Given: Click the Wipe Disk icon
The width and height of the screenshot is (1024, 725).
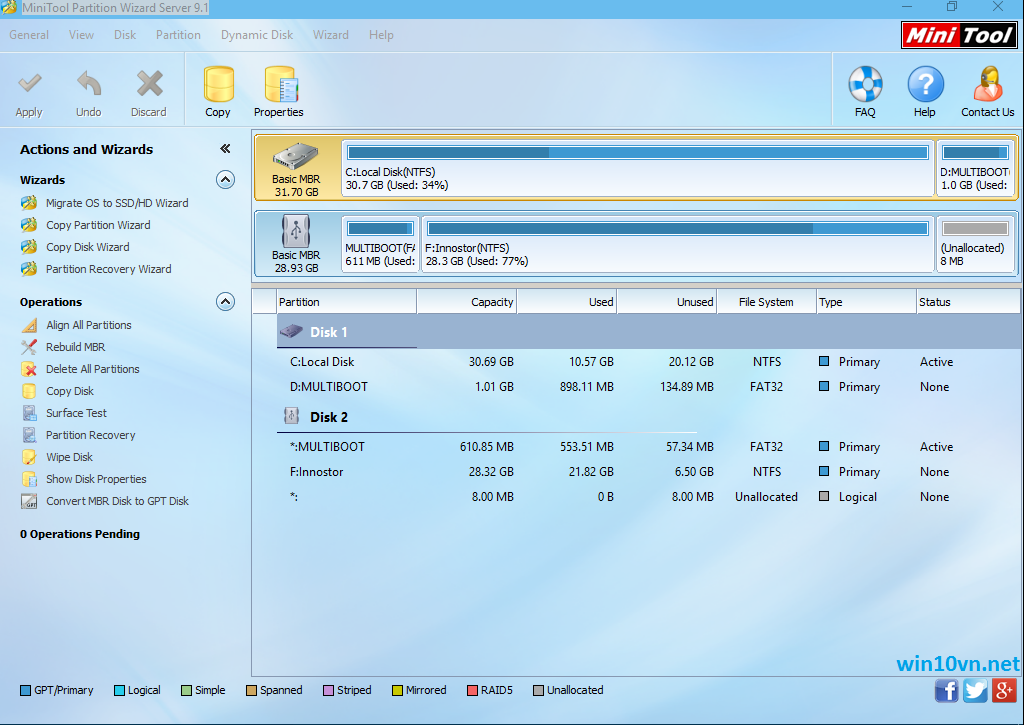Looking at the screenshot, I should coord(29,457).
